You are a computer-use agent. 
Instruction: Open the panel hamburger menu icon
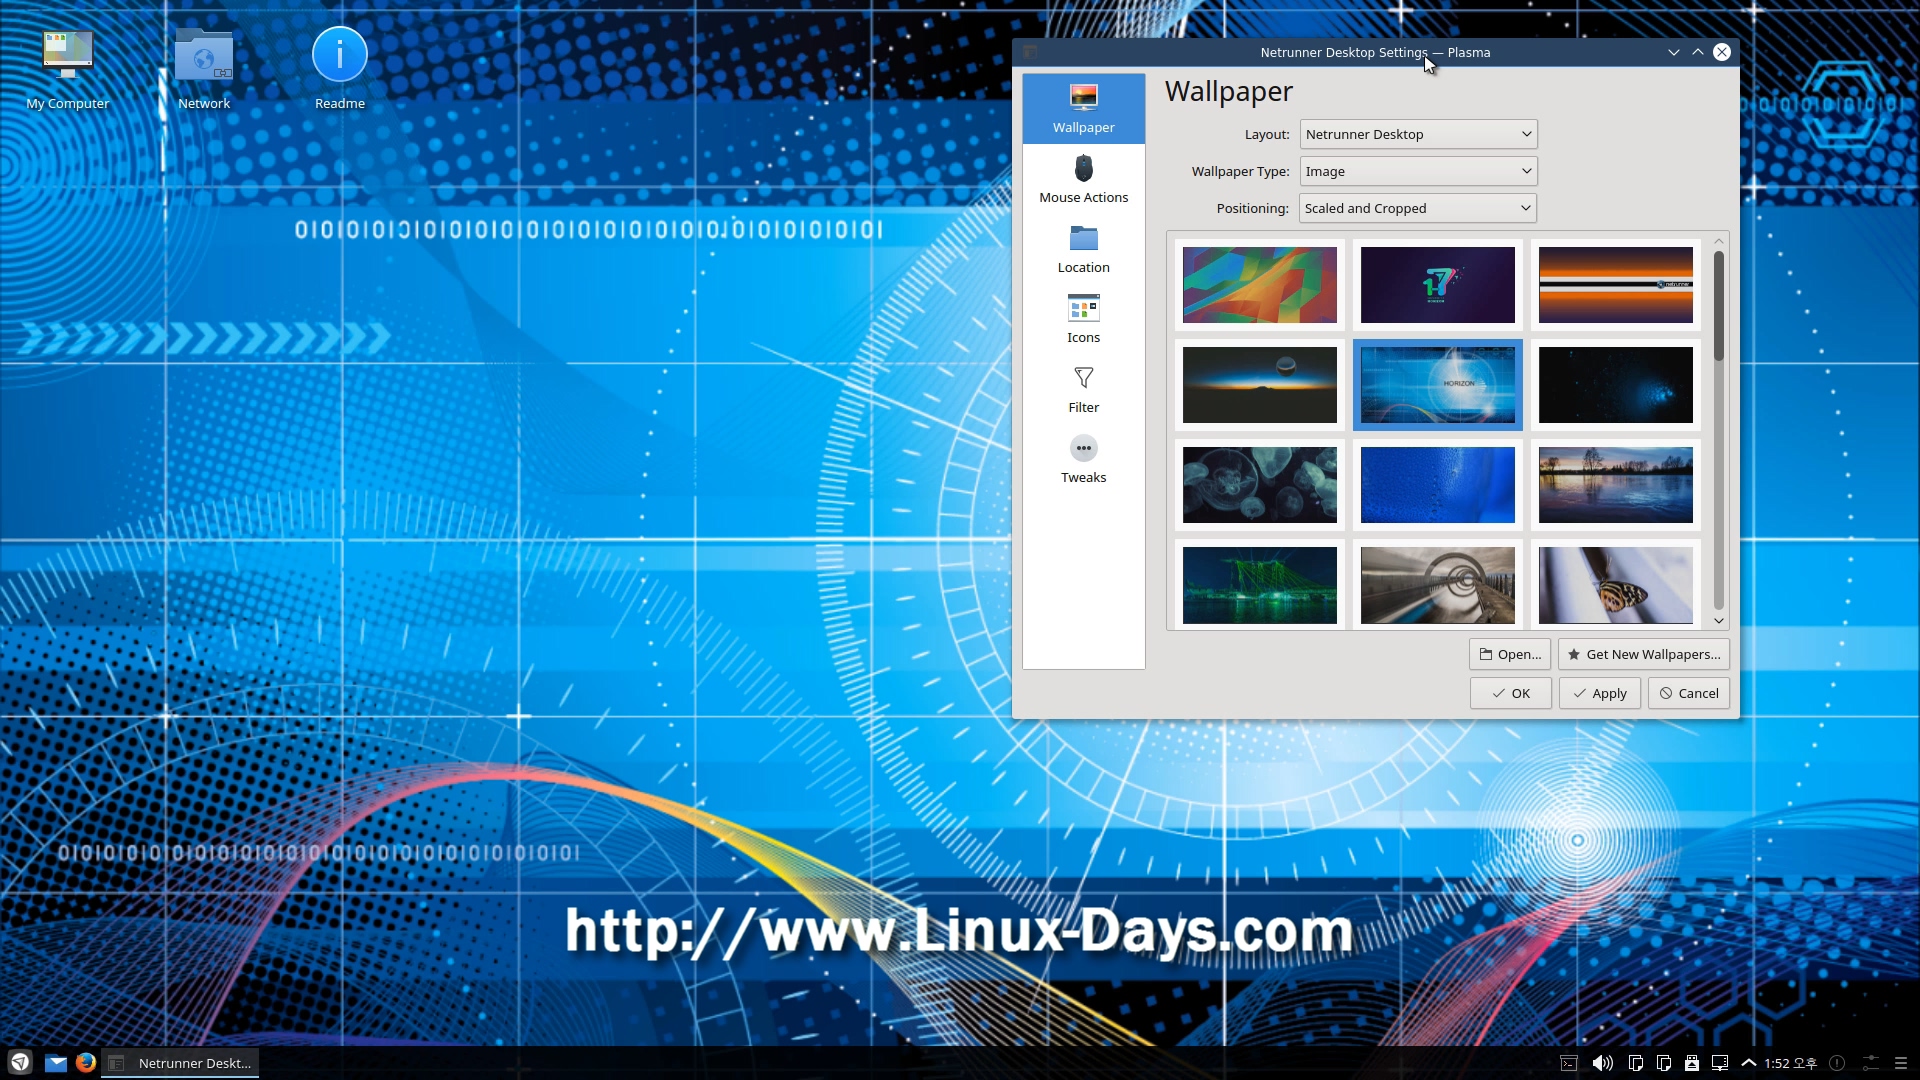coord(1901,1063)
